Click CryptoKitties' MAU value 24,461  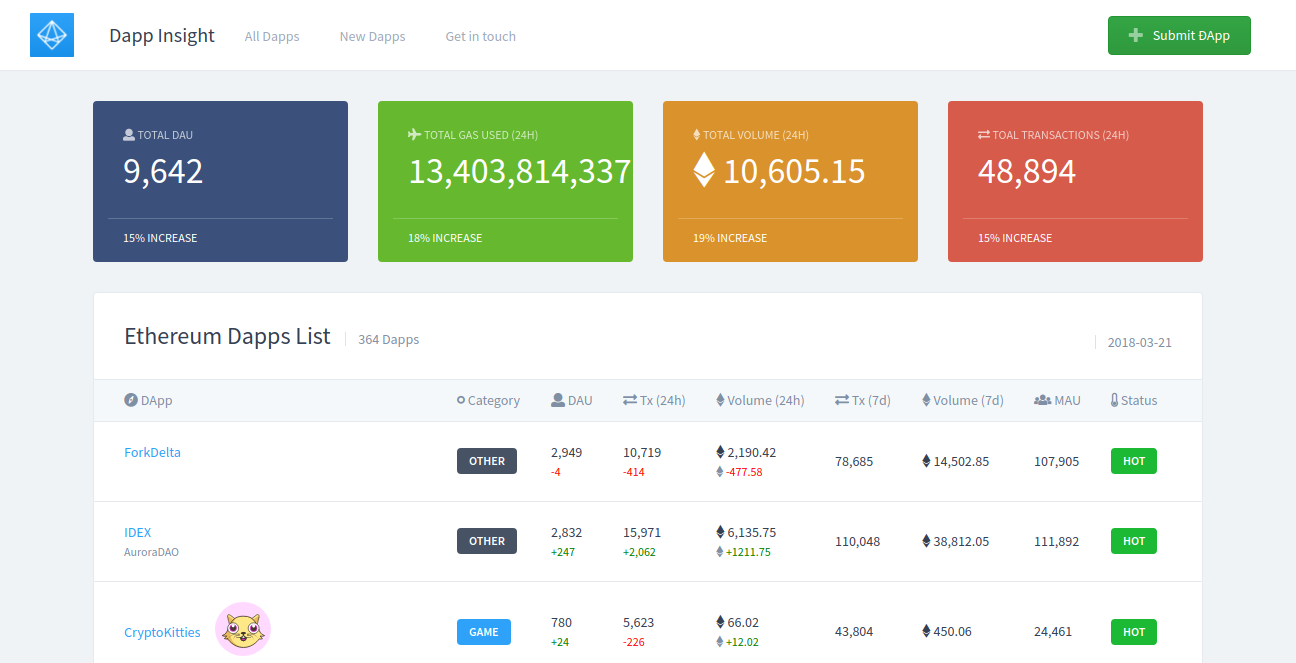click(1053, 632)
